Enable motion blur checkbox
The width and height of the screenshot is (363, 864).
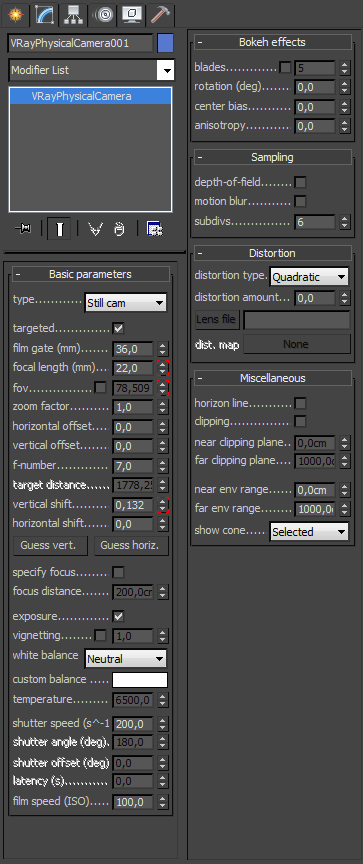coord(300,202)
